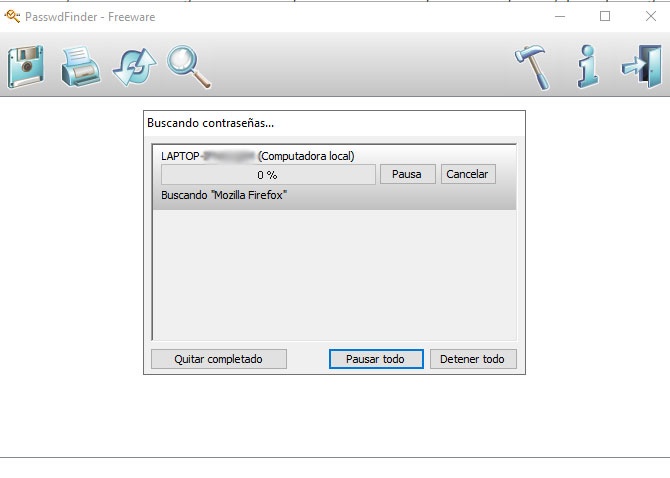Click the printer icon in toolbar
Screen dimensions: 670x478
pyautogui.click(x=81, y=67)
